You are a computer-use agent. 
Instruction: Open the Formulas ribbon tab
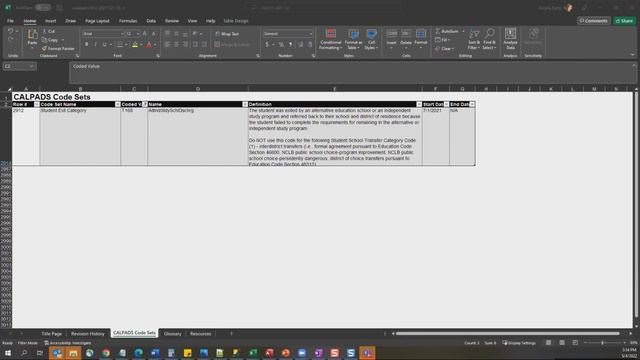click(x=128, y=21)
